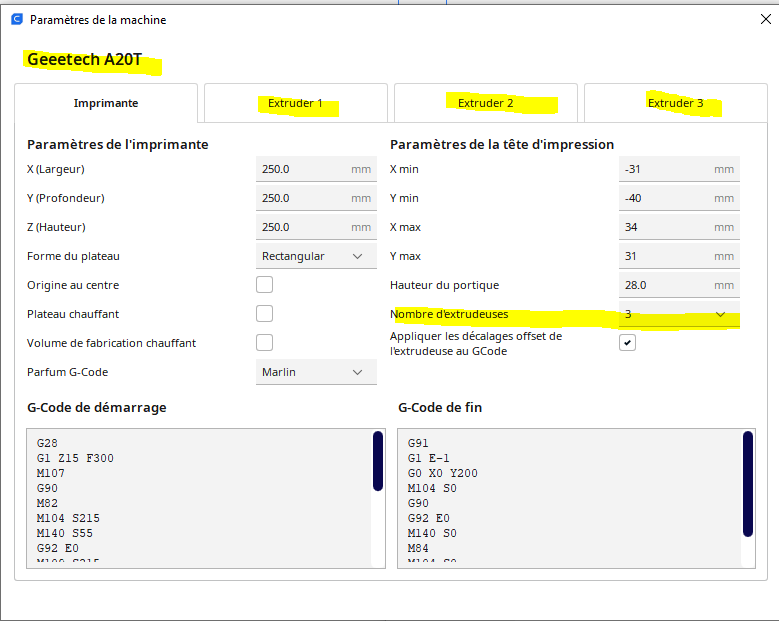Click the X max value field

[x=679, y=227]
